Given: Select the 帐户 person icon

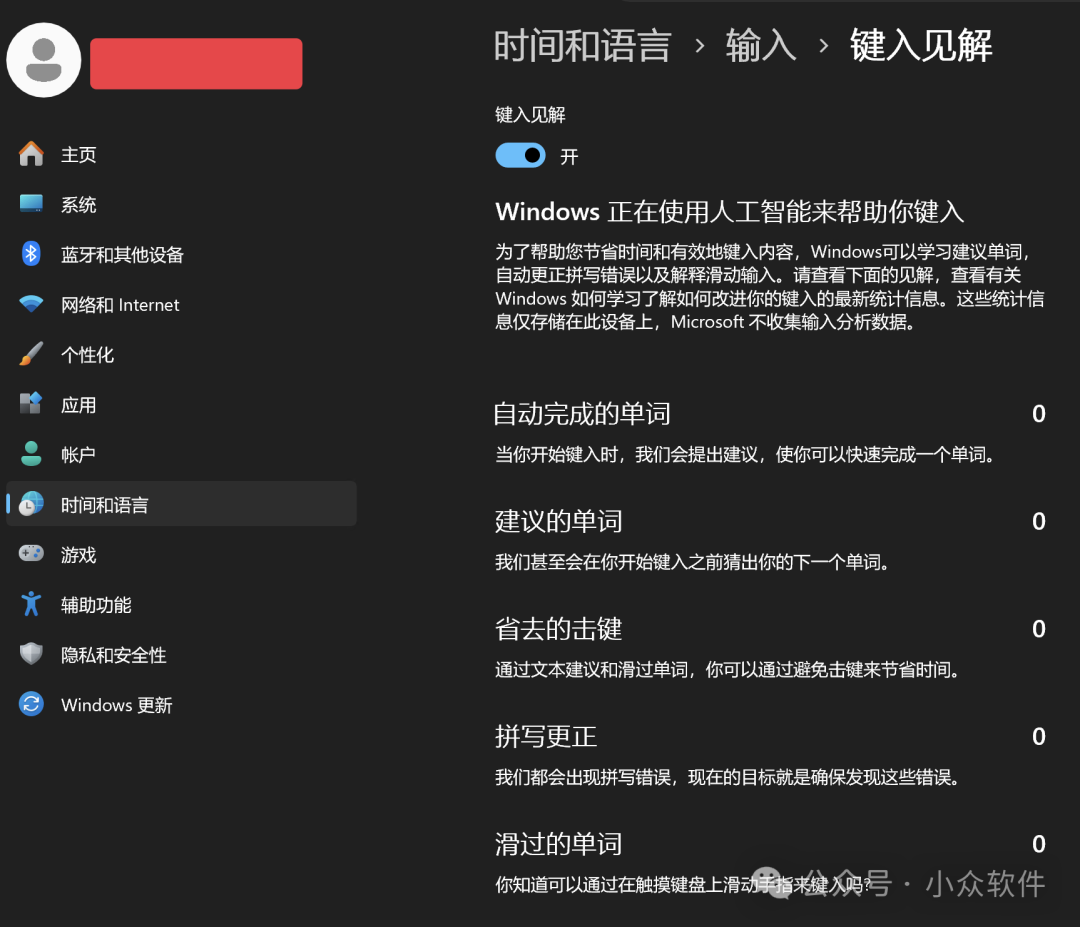Looking at the screenshot, I should point(33,454).
